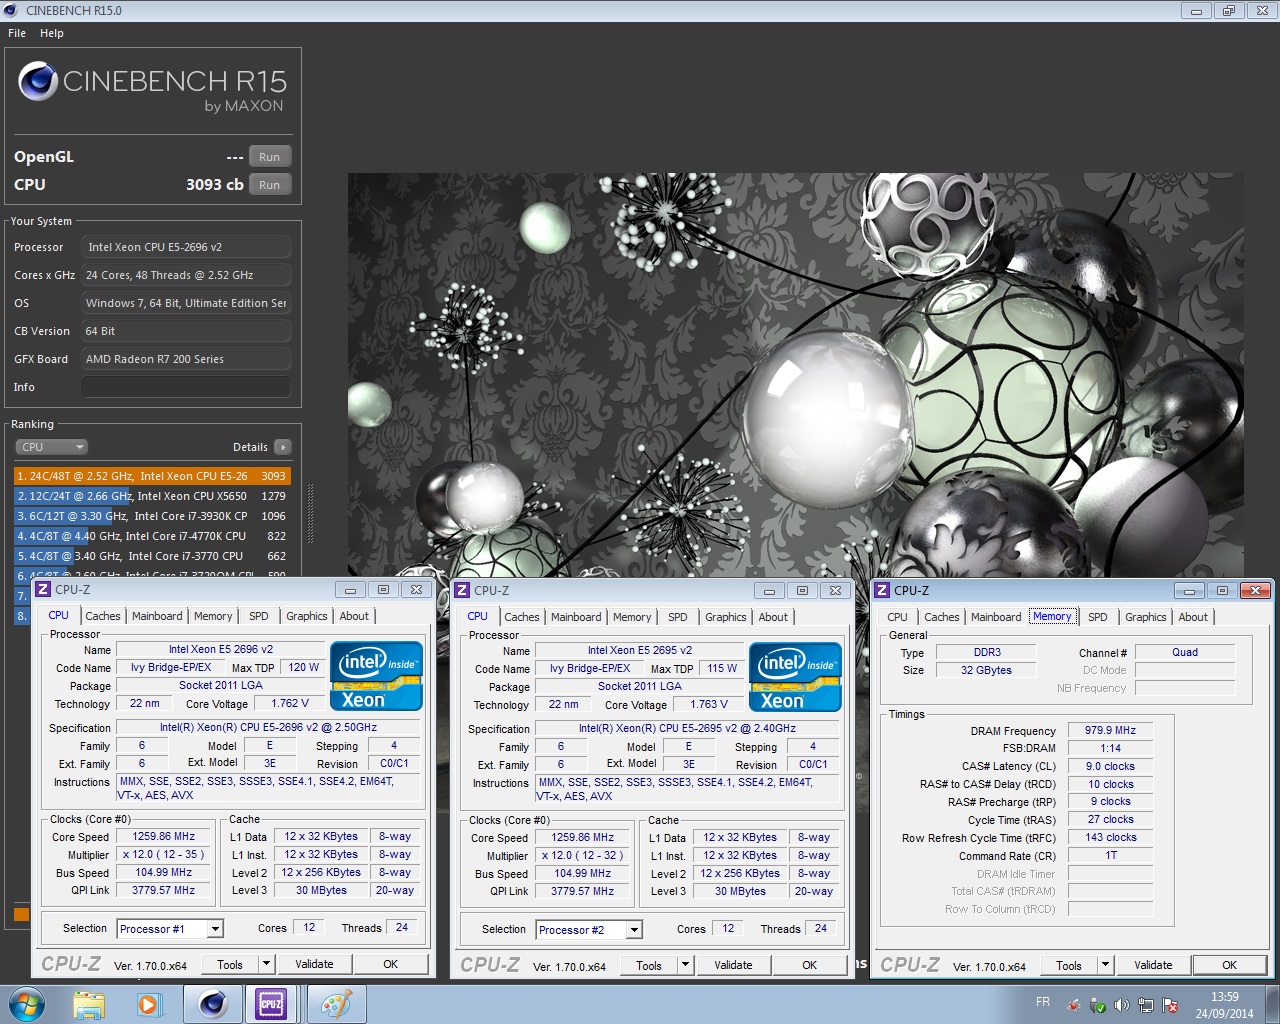Open Mainboard tab in first CPU-Z window
Viewport: 1280px width, 1024px height.
[x=157, y=616]
